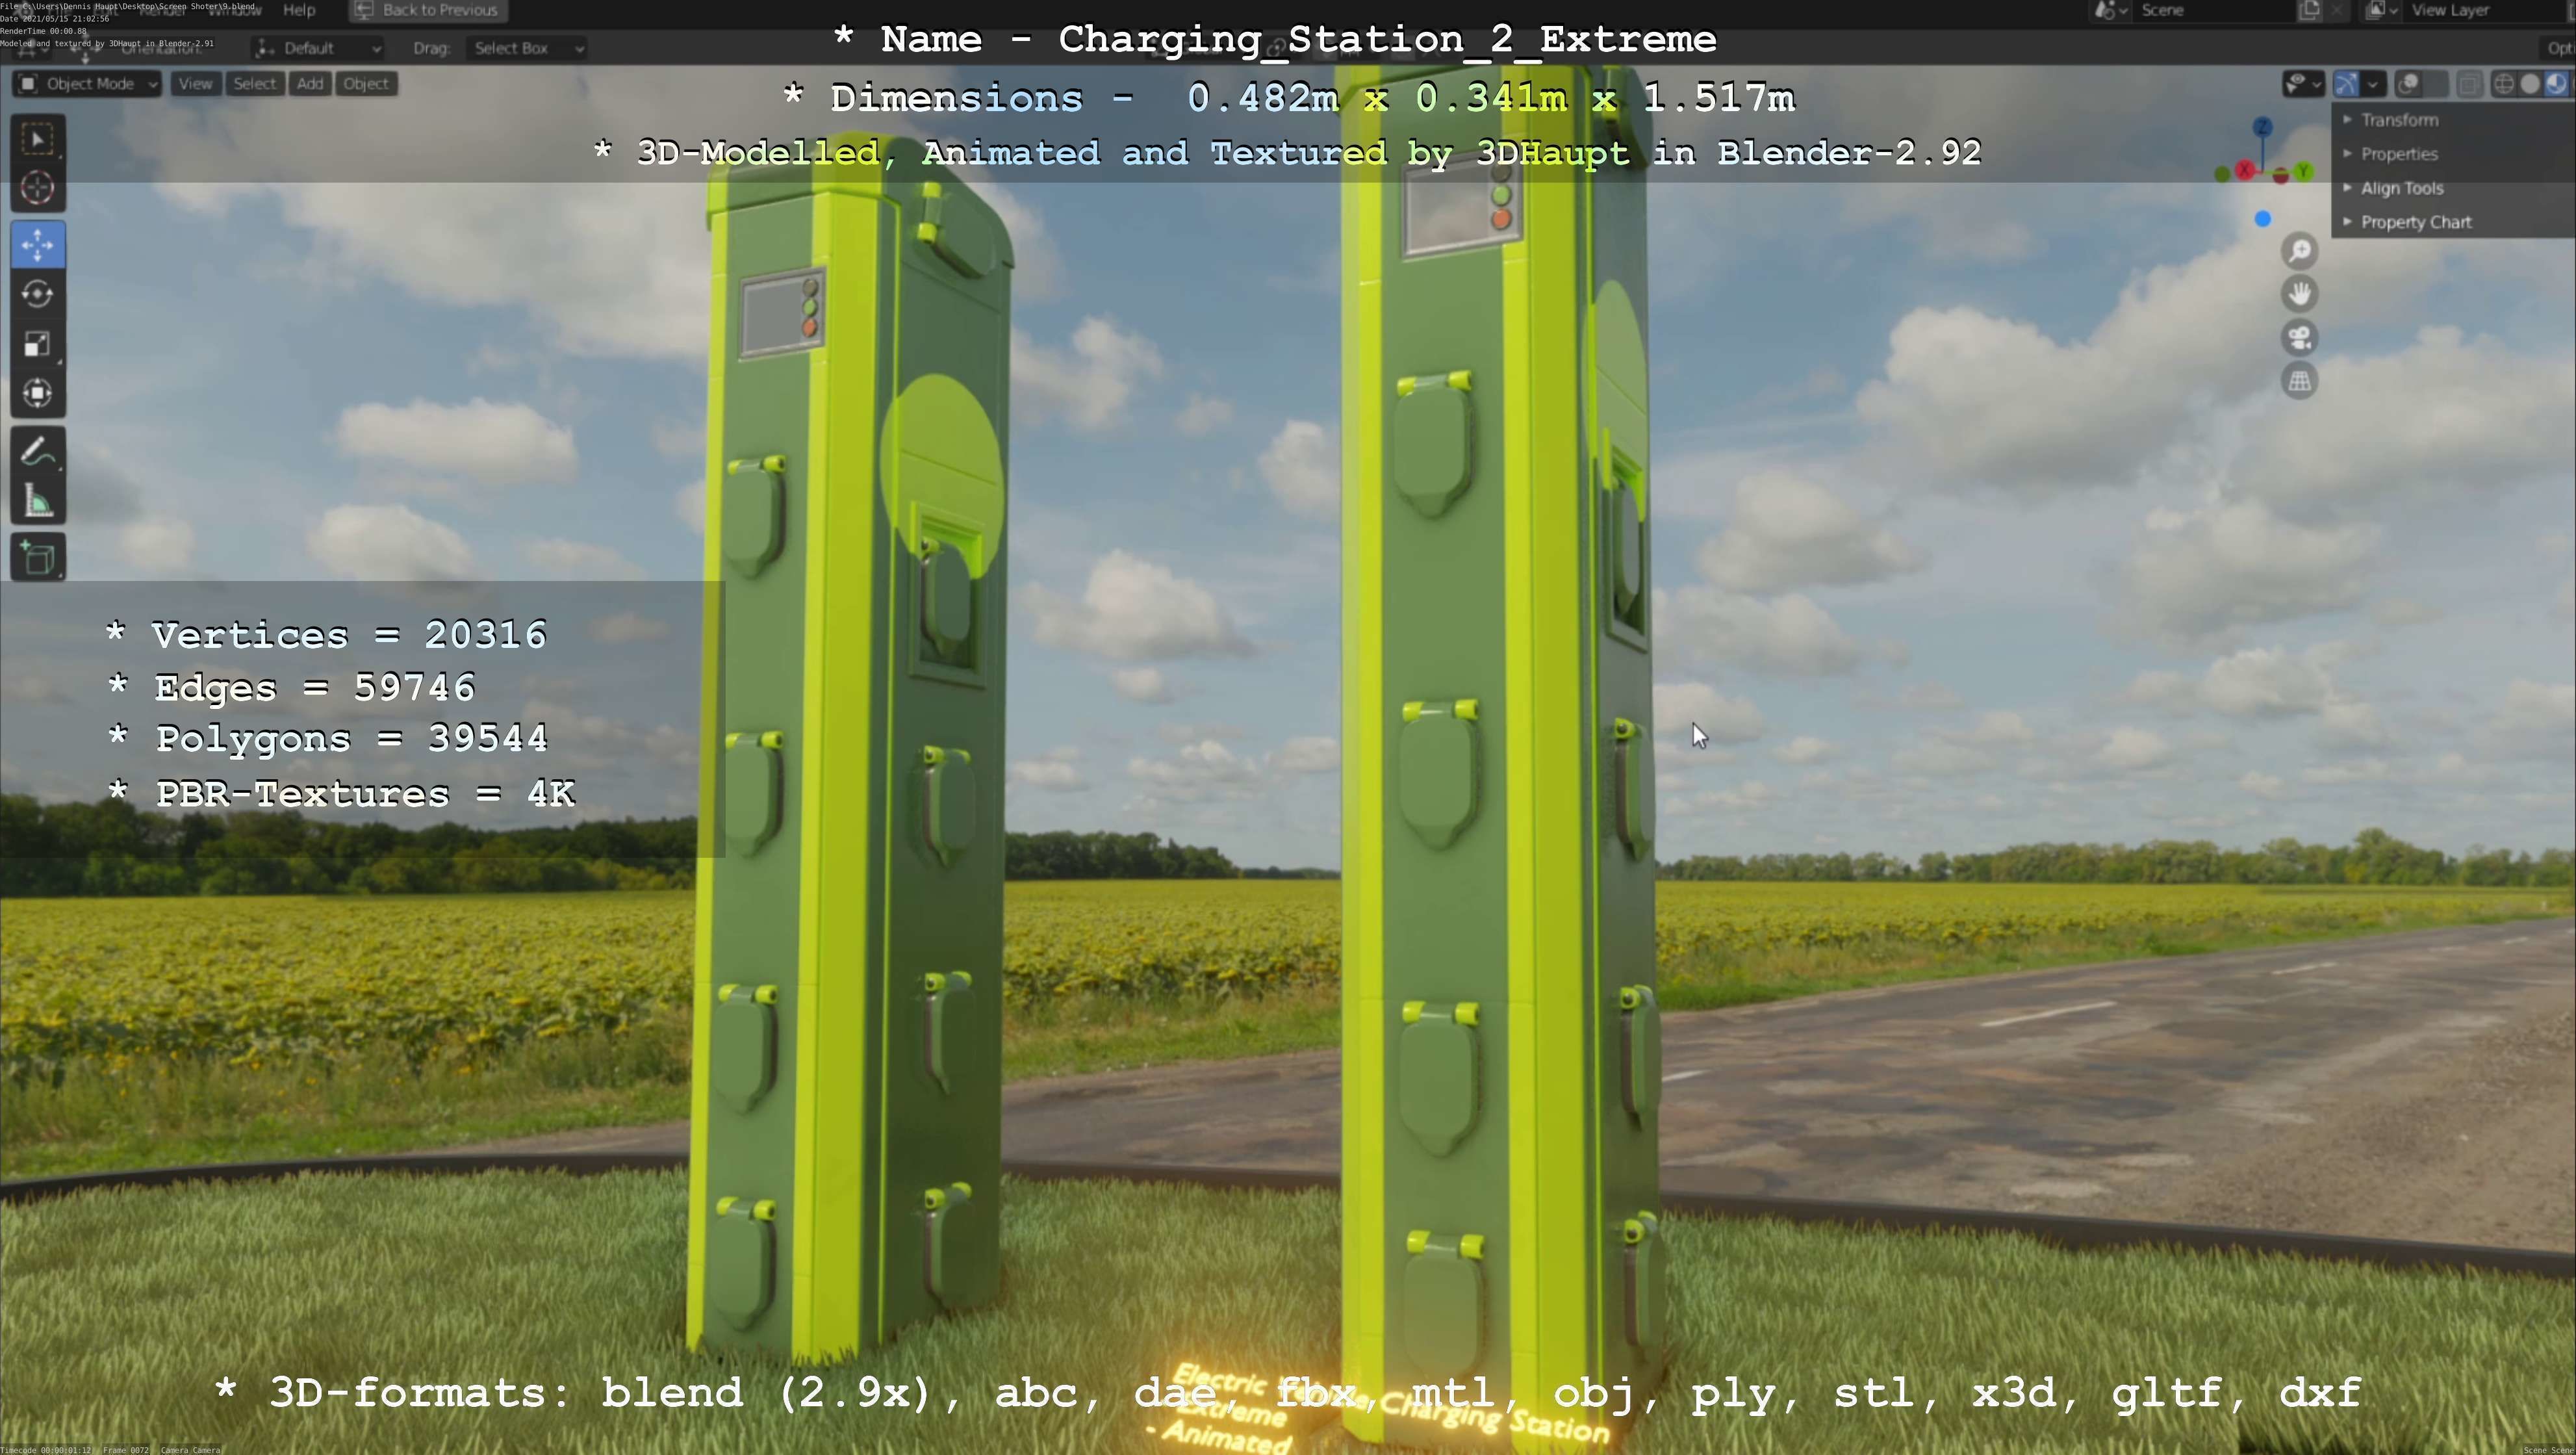Toggle Show Overlays button
Screen dimensions: 2576x1455
tap(2409, 84)
